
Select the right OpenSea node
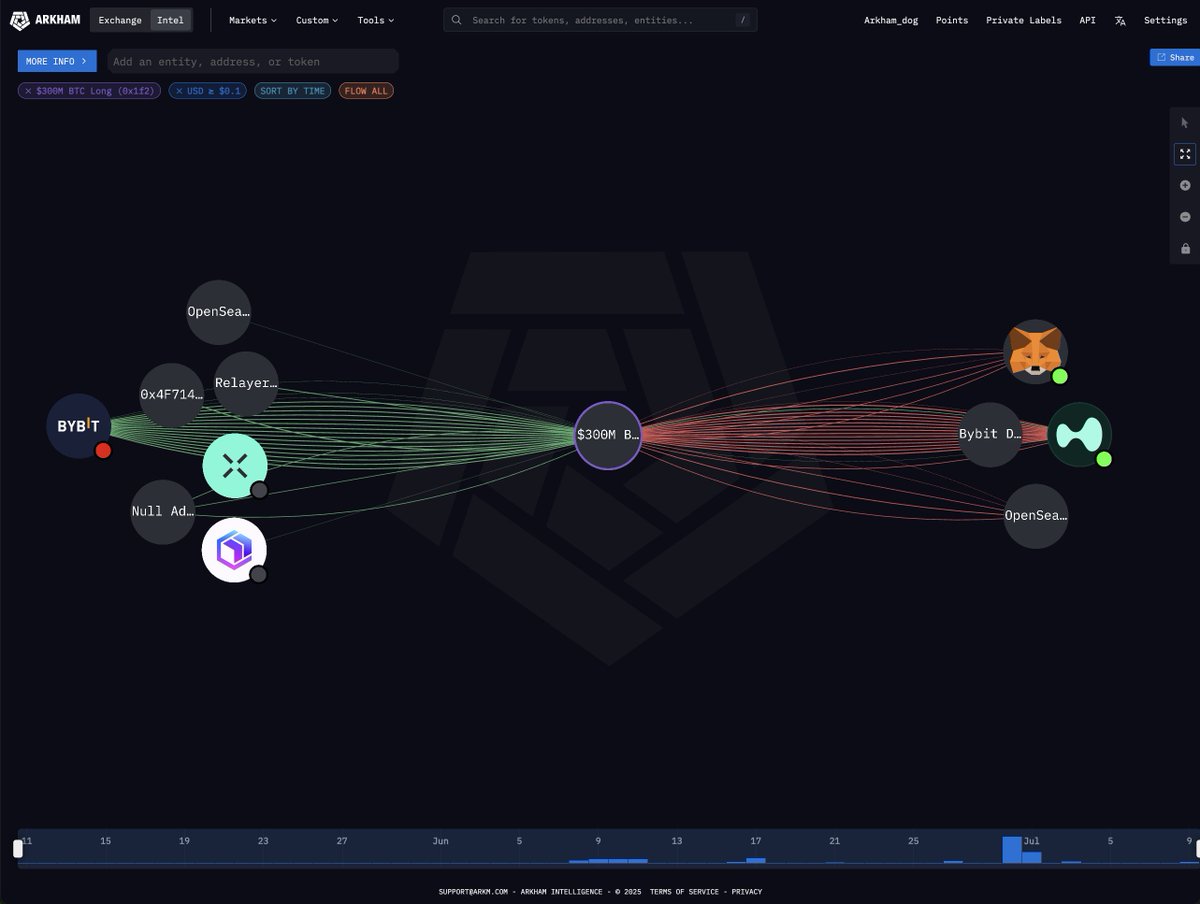coord(1036,516)
